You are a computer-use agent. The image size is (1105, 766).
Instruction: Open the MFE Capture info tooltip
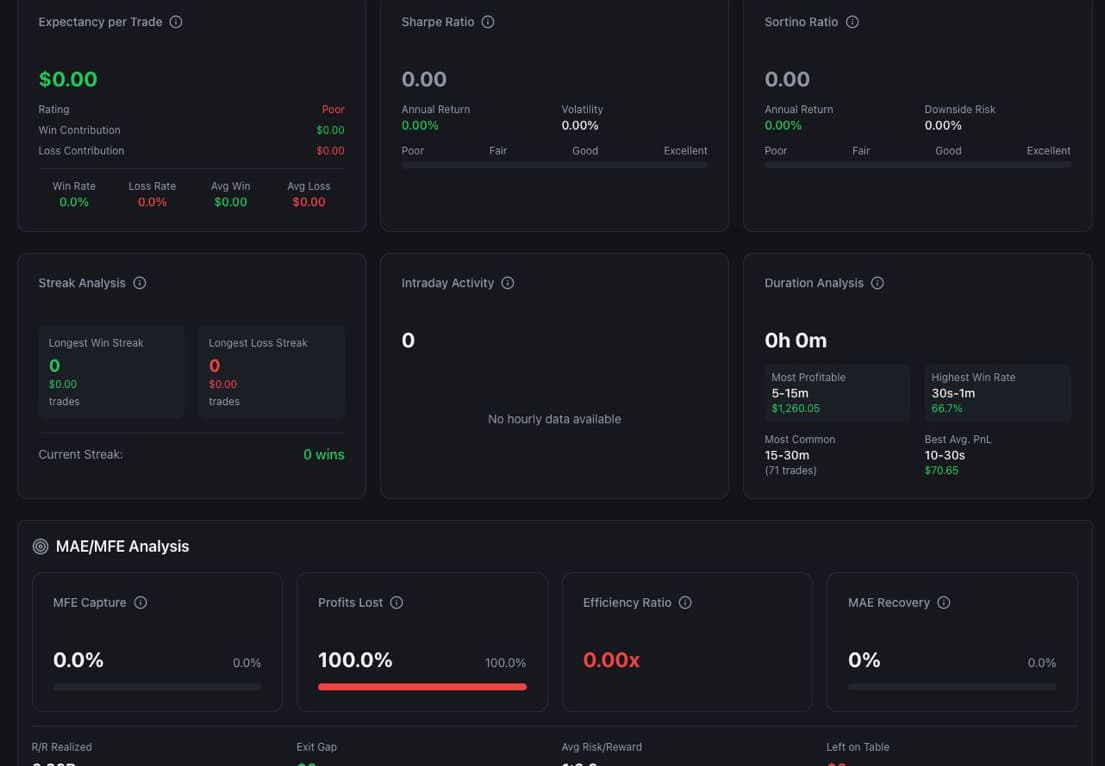[138, 602]
